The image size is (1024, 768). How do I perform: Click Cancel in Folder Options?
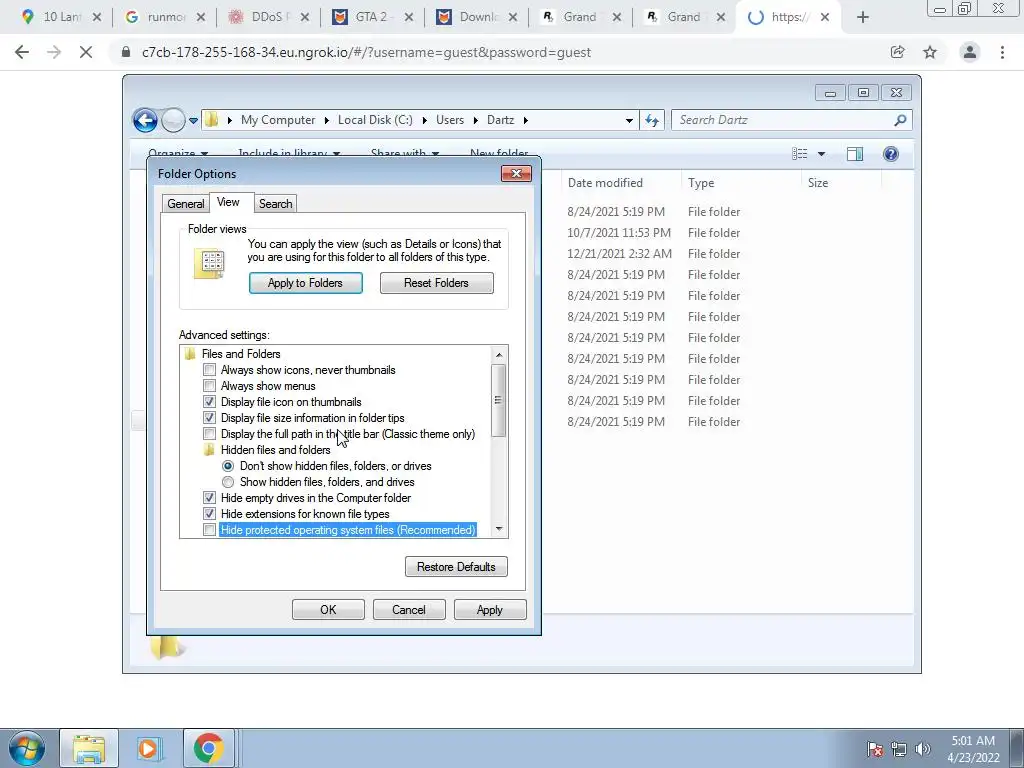(409, 610)
